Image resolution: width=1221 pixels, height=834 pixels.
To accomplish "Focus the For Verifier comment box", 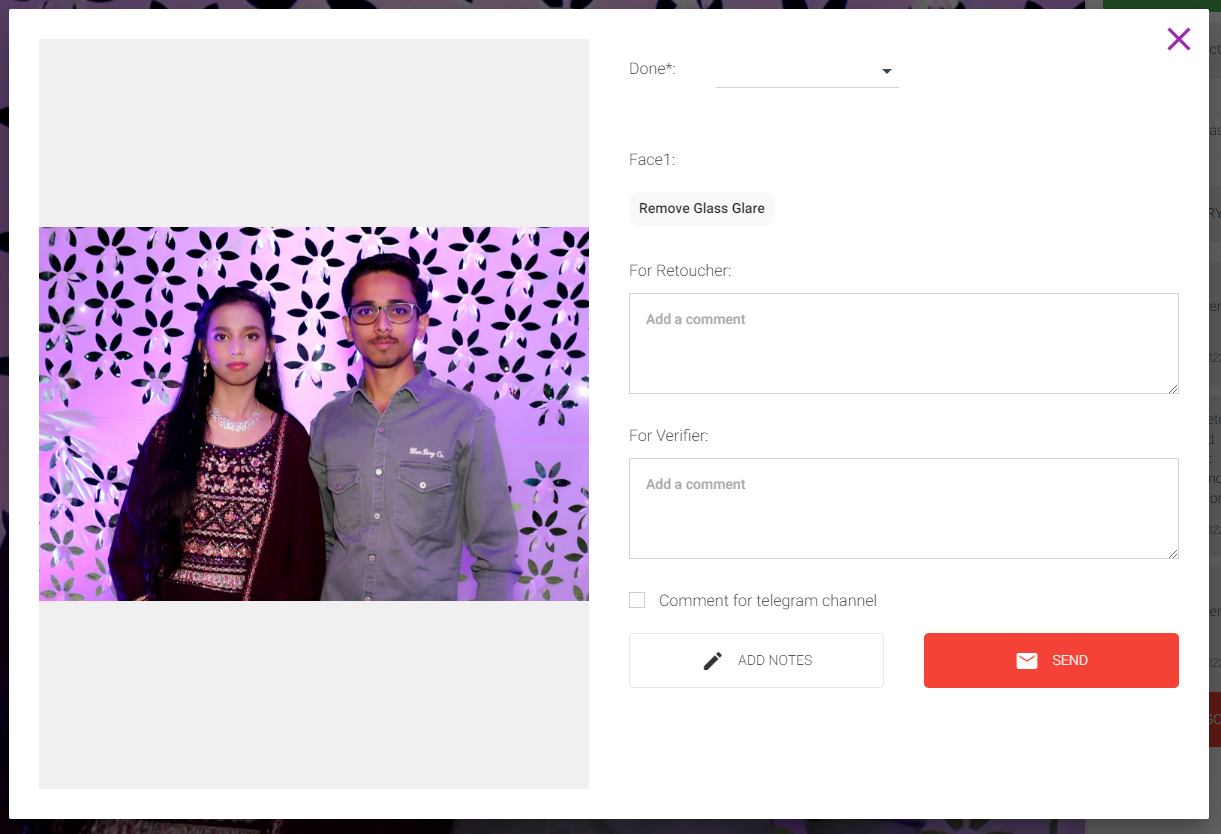I will (x=903, y=508).
